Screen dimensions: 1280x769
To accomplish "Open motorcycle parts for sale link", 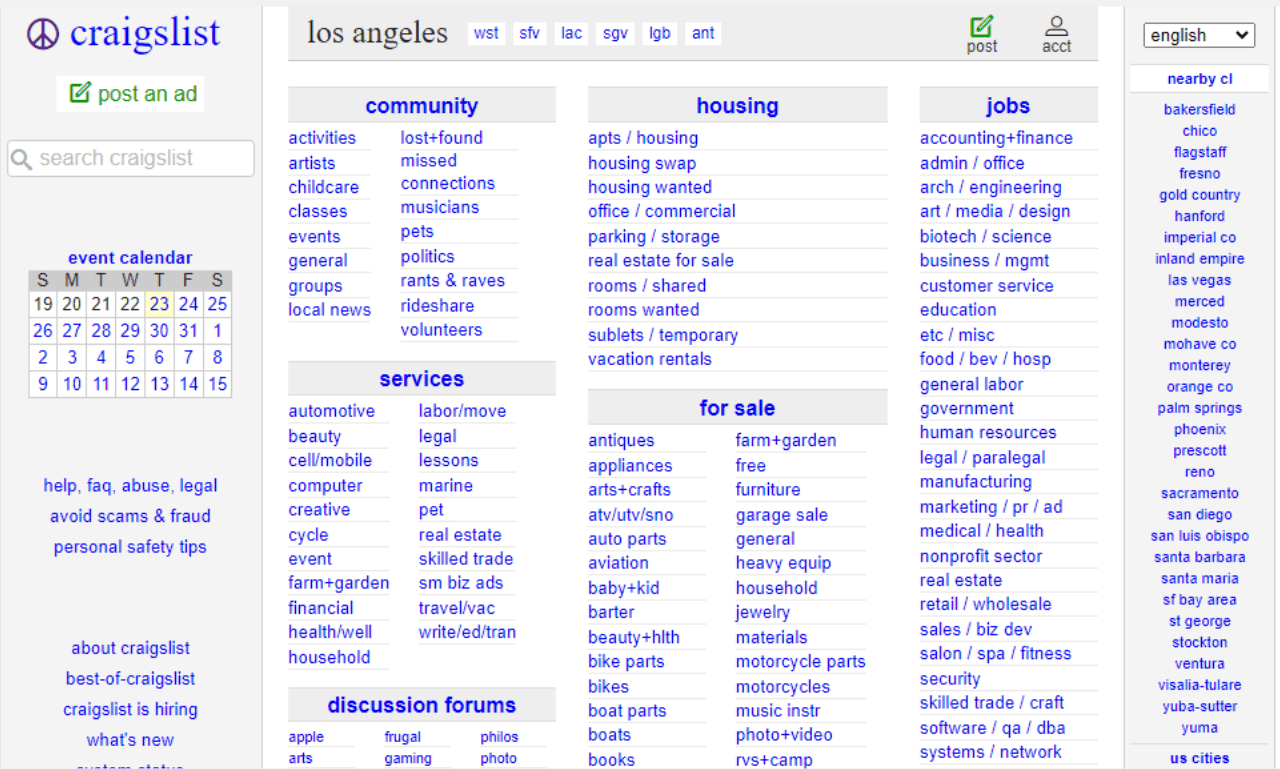I will point(800,662).
